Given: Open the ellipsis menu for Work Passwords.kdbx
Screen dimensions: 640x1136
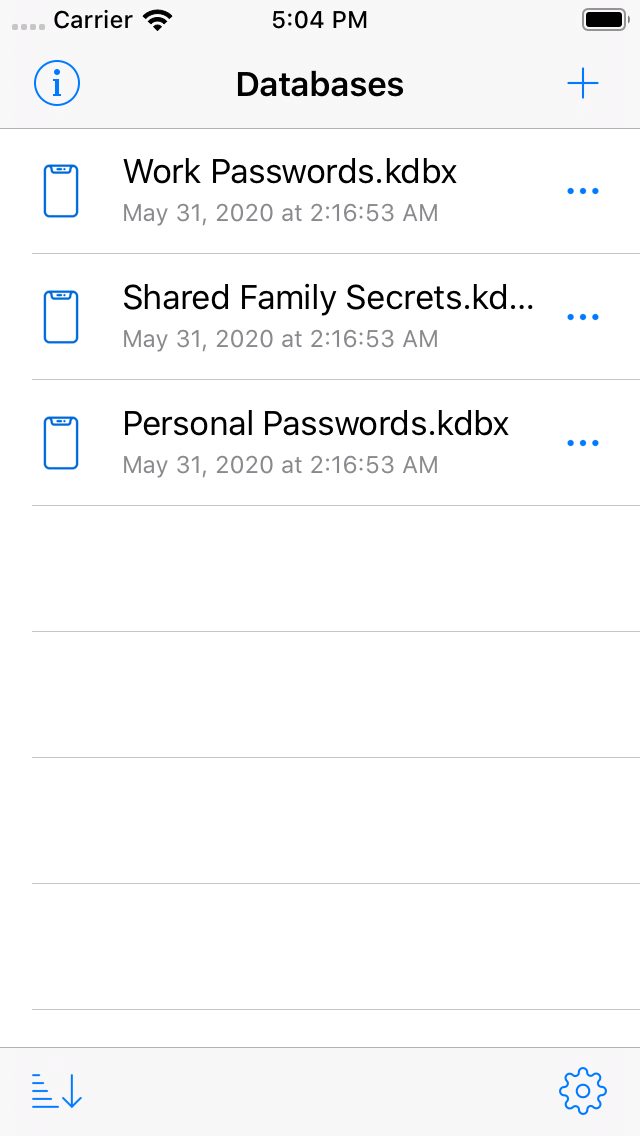Looking at the screenshot, I should [x=583, y=189].
